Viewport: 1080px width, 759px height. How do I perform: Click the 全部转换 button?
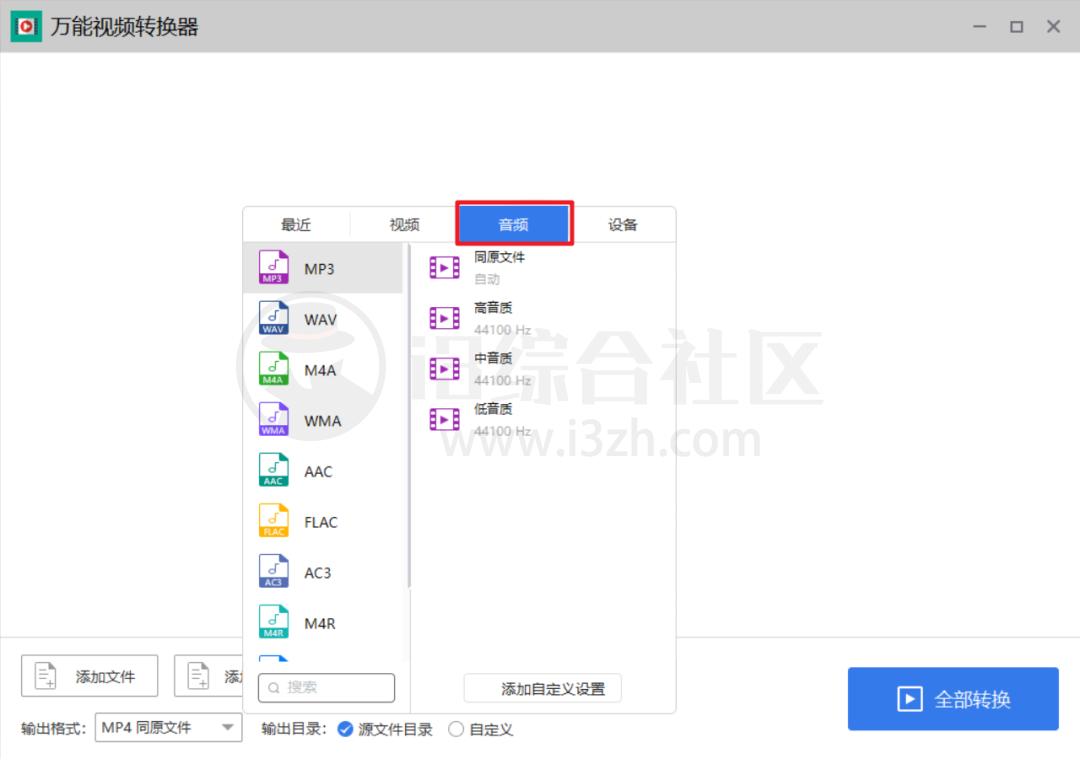953,698
